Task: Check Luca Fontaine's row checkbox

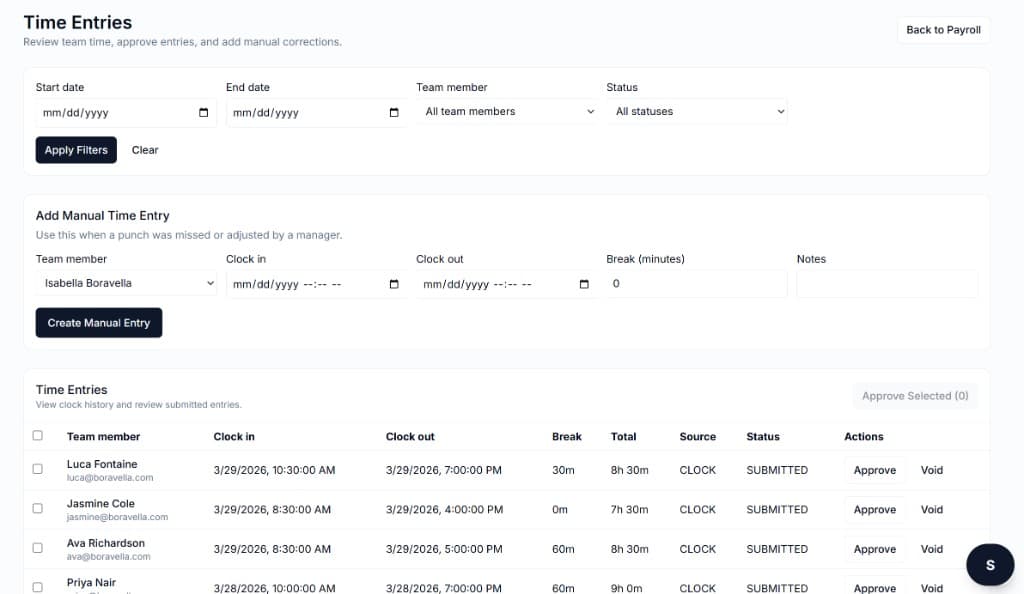Action: (37, 469)
